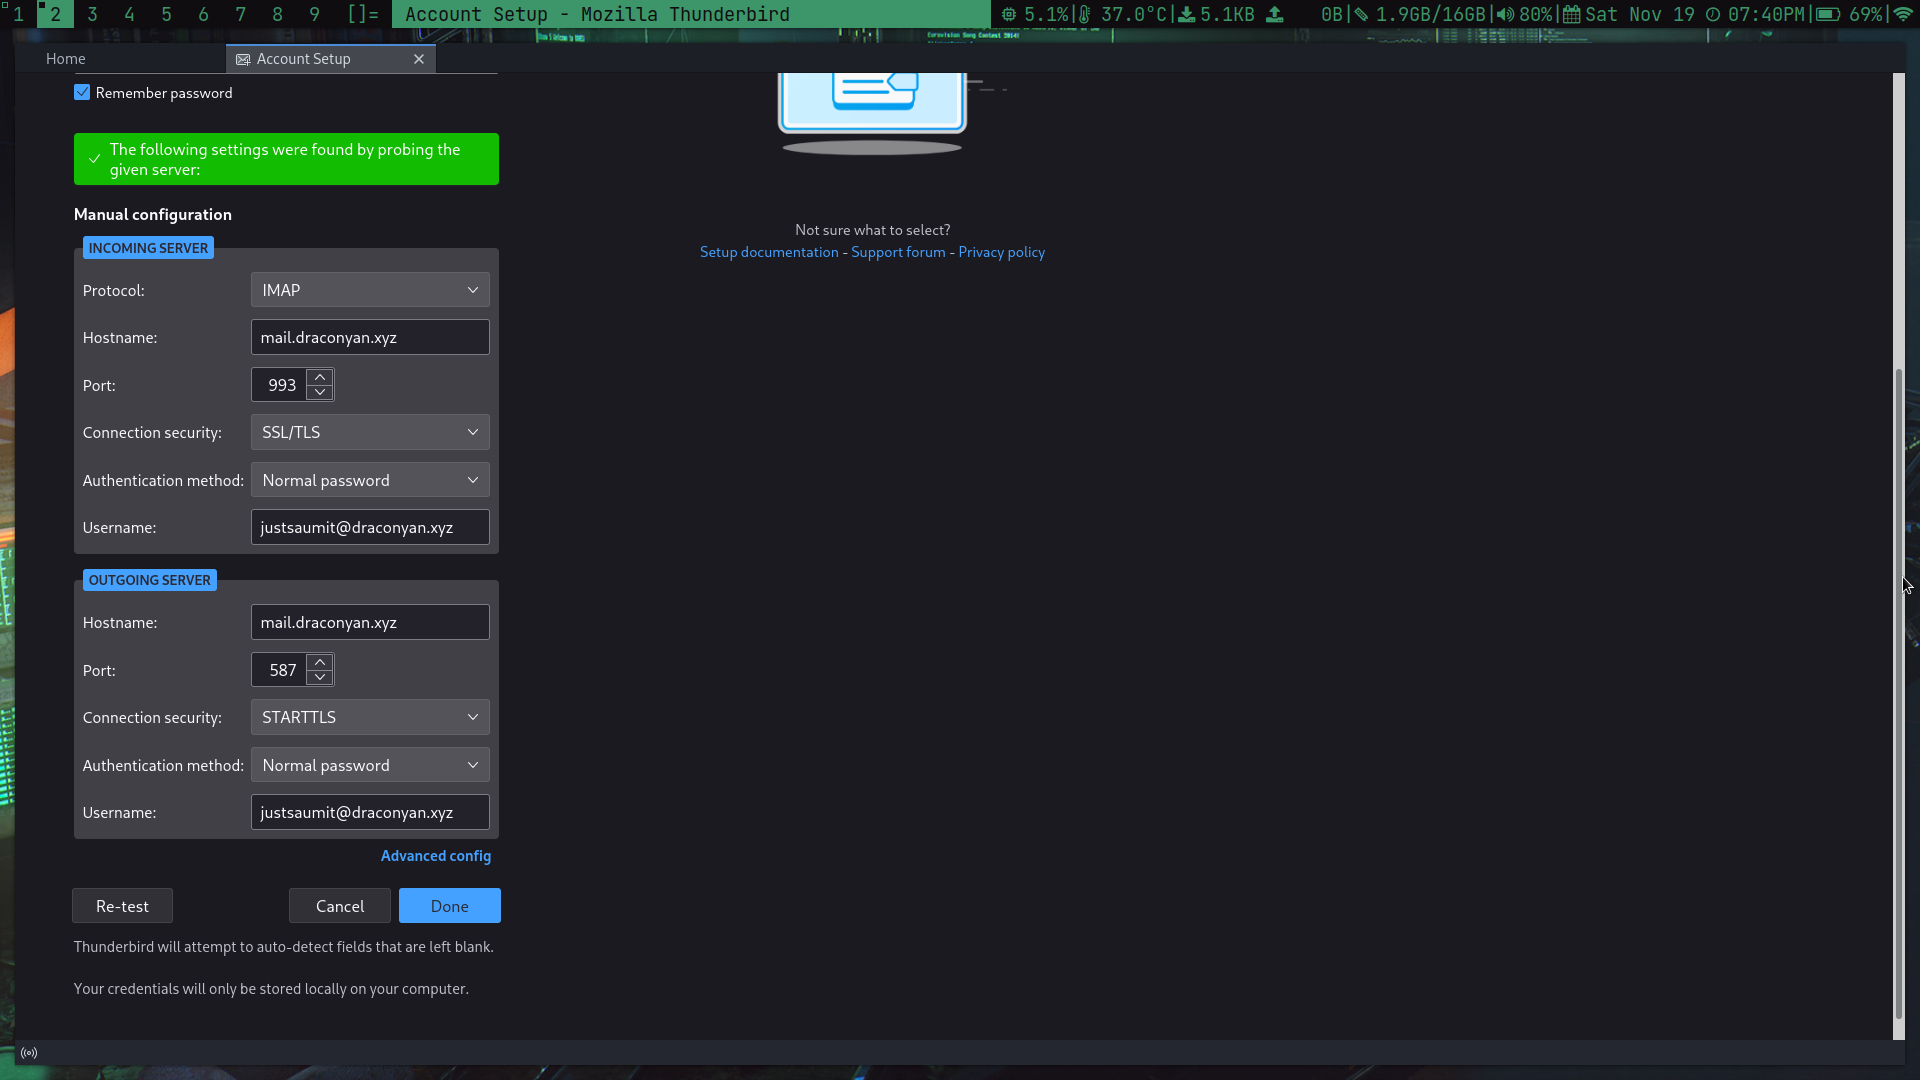1920x1080 pixels.
Task: Click the outgoing server Hostname field
Action: (x=370, y=622)
